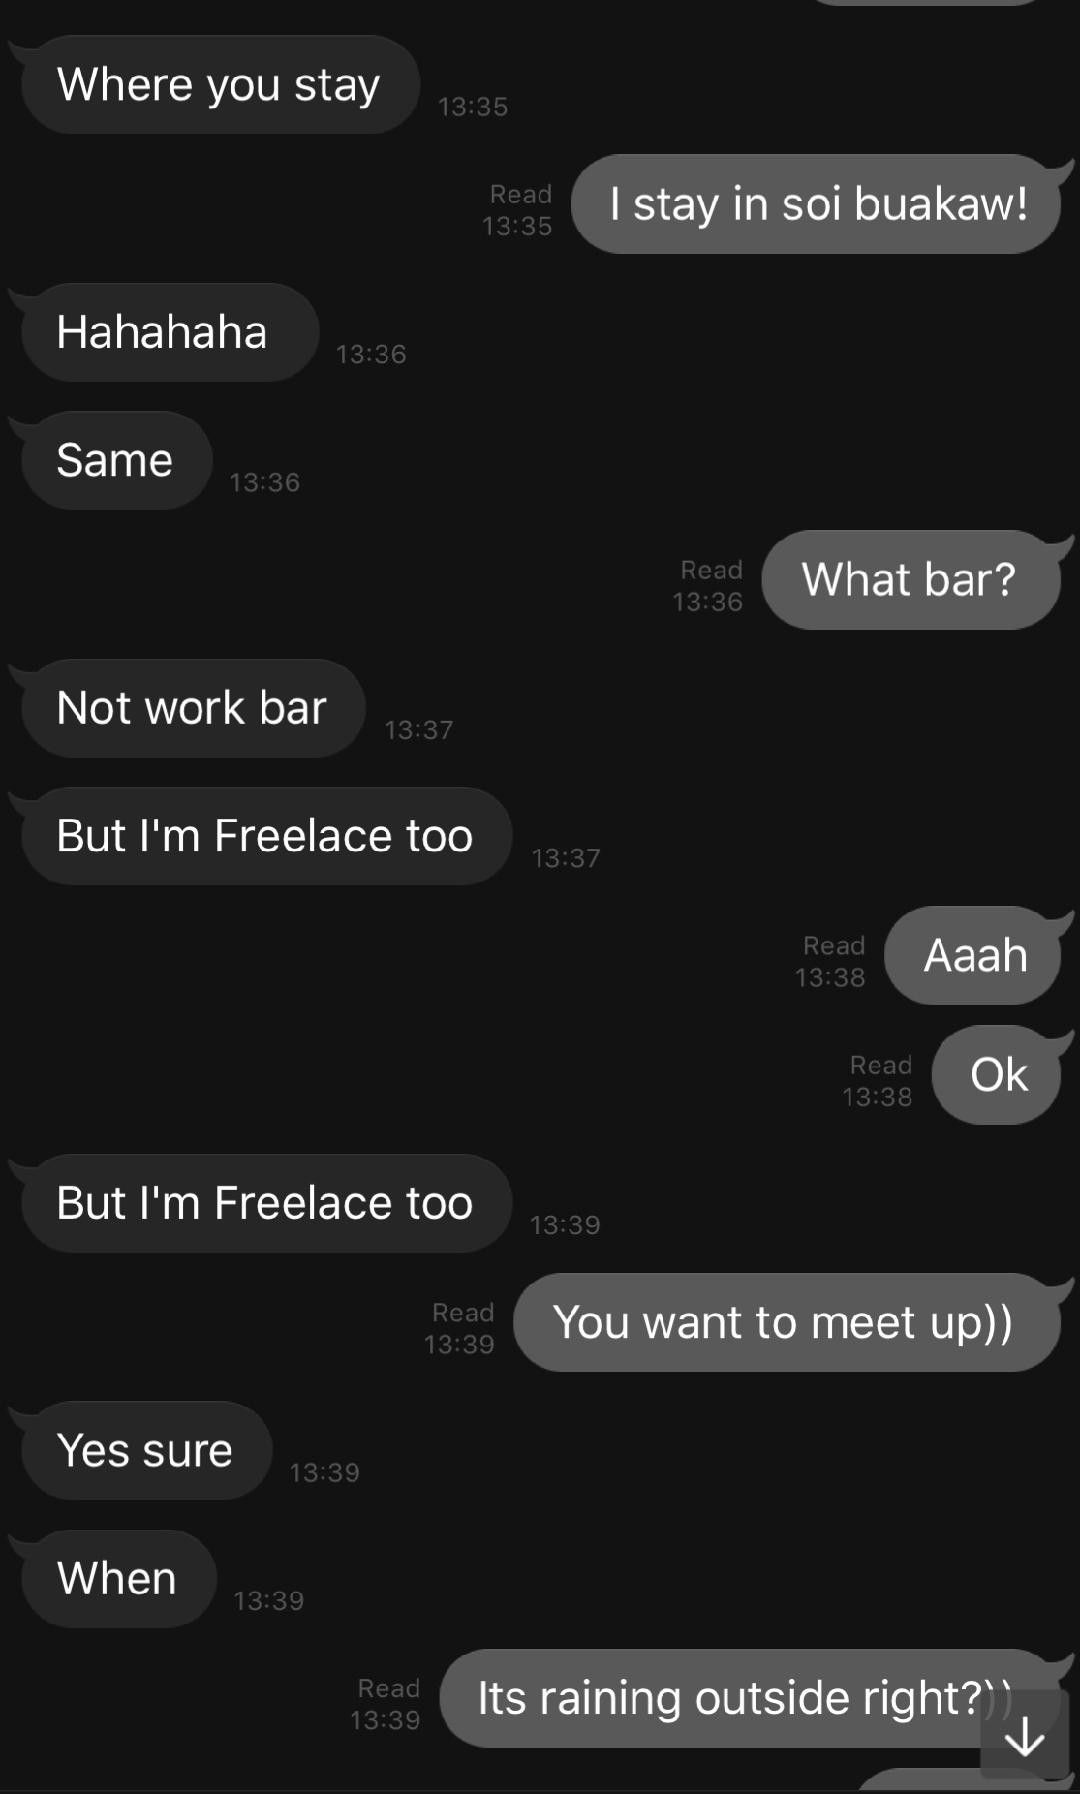Tap the 13:36 timestamp next to 'Hahahaha'
Image resolution: width=1080 pixels, height=1794 pixels.
coord(371,354)
